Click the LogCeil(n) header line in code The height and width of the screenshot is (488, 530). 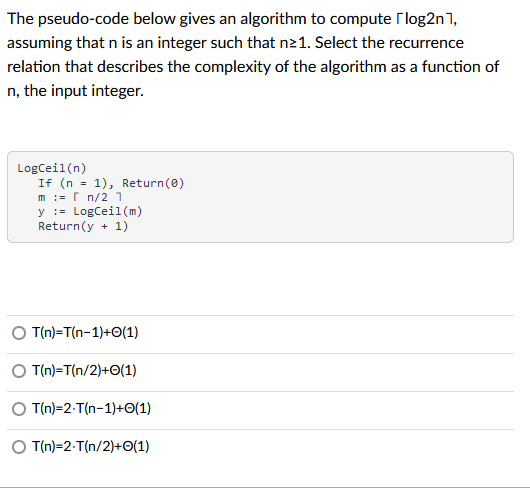click(x=52, y=168)
